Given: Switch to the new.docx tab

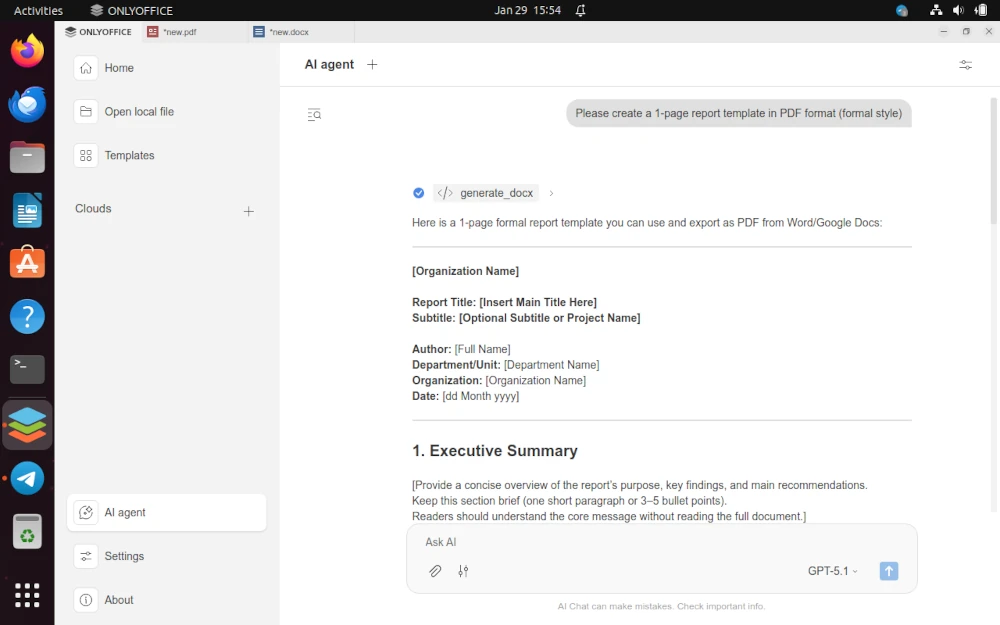Looking at the screenshot, I should tap(292, 31).
